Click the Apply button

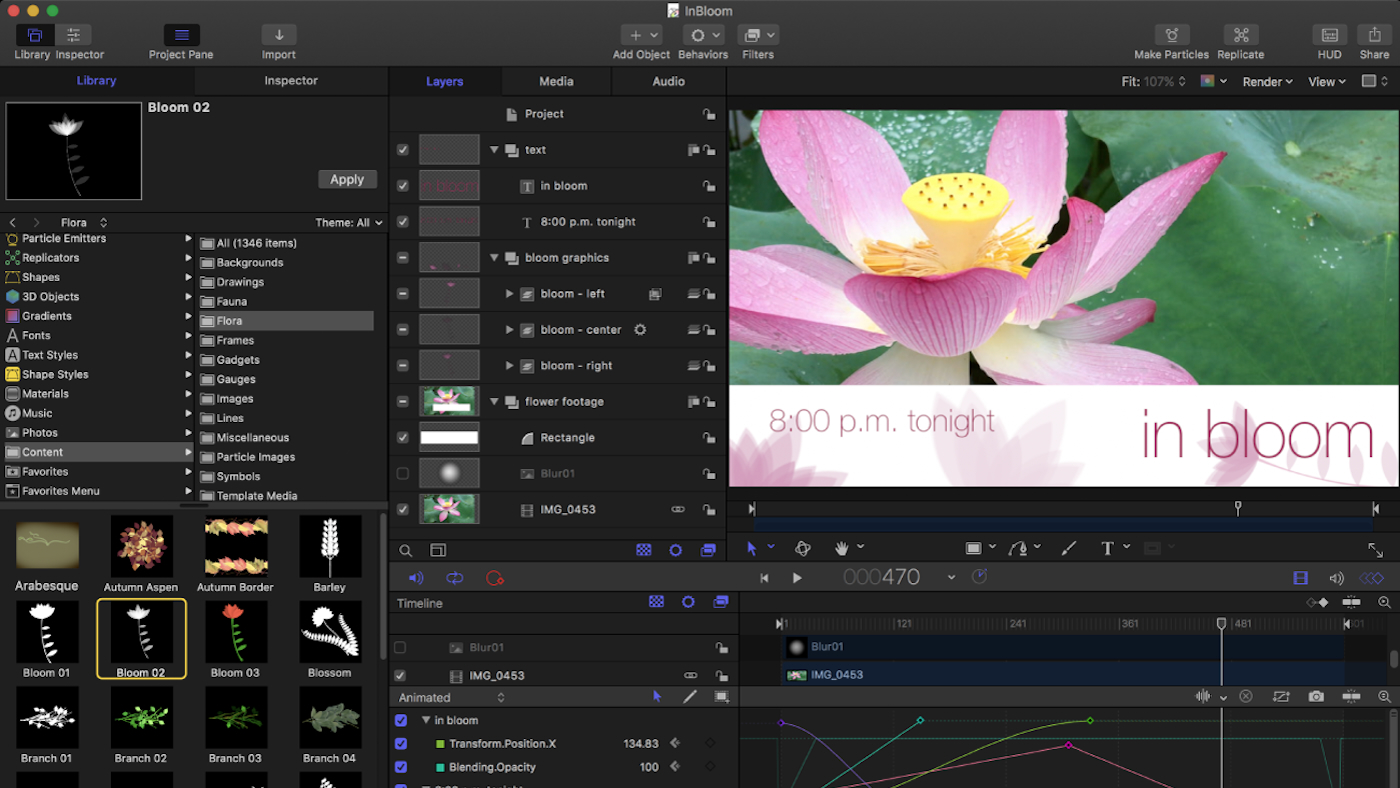347,180
